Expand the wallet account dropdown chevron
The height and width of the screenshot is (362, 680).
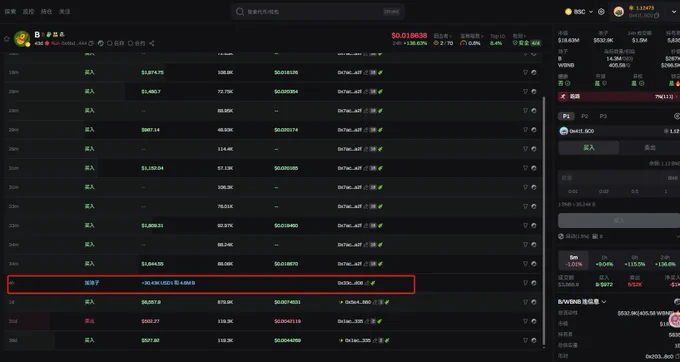pos(674,12)
